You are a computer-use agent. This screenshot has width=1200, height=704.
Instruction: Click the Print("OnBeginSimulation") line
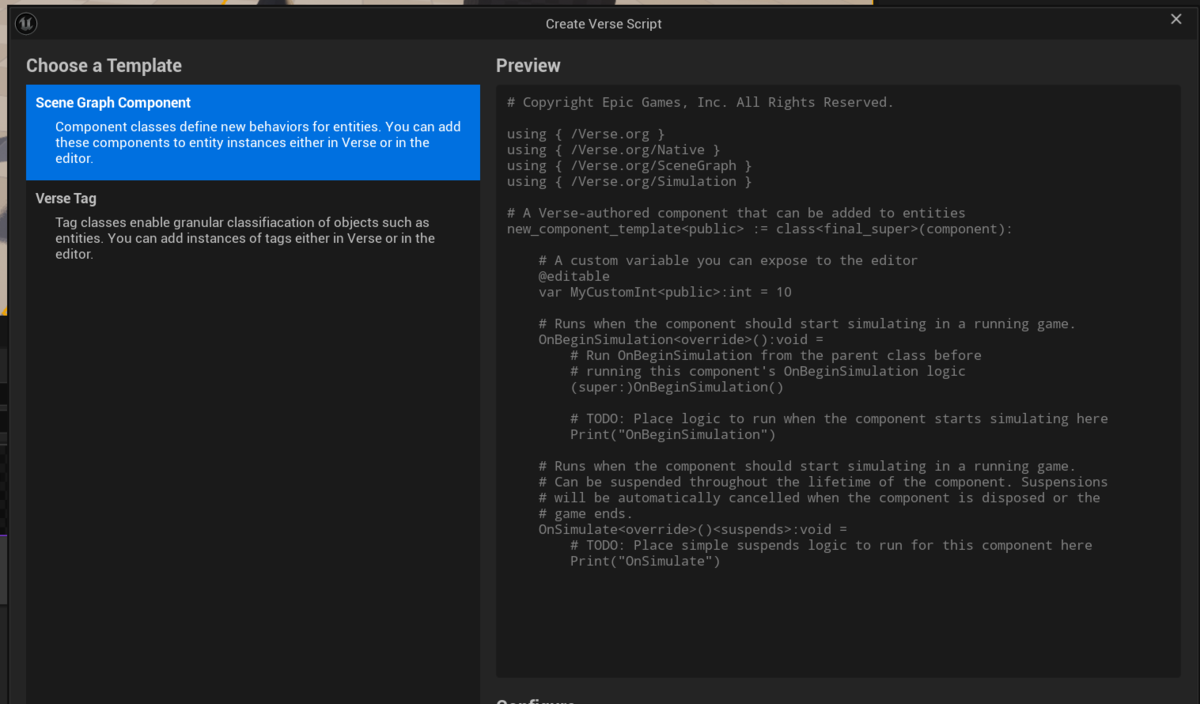point(673,435)
